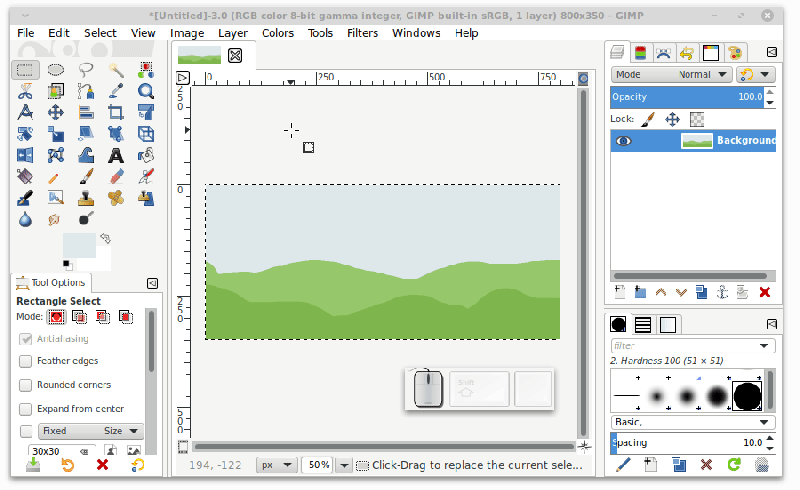The image size is (800, 490).
Task: Open the layer mode group switcher dropdown
Action: tap(756, 75)
